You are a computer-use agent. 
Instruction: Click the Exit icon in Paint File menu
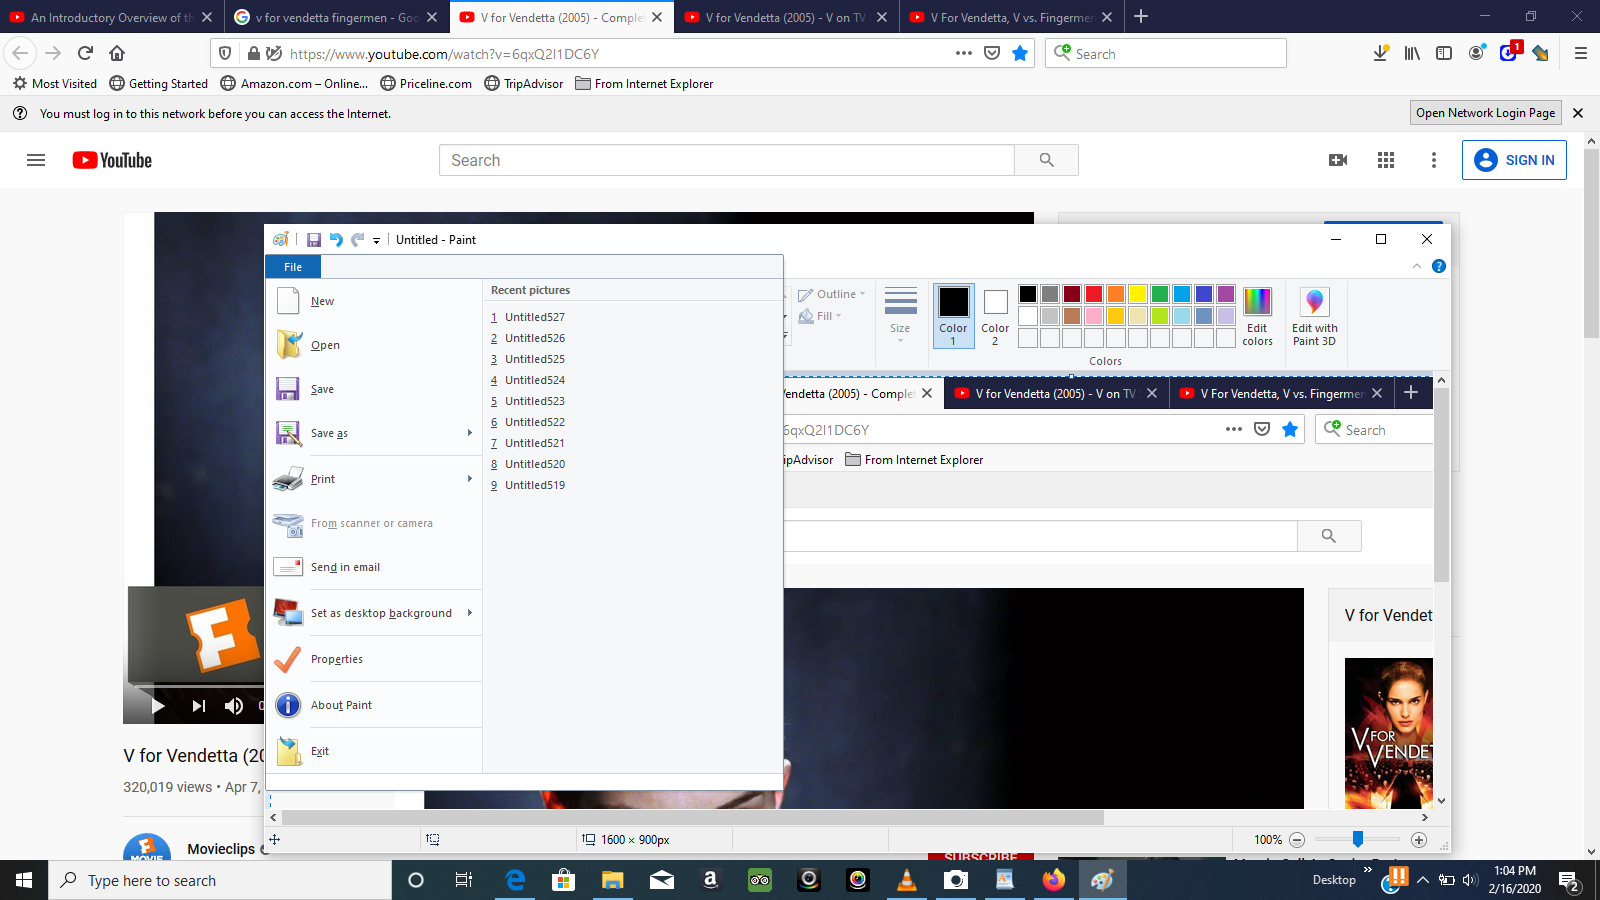tap(288, 751)
